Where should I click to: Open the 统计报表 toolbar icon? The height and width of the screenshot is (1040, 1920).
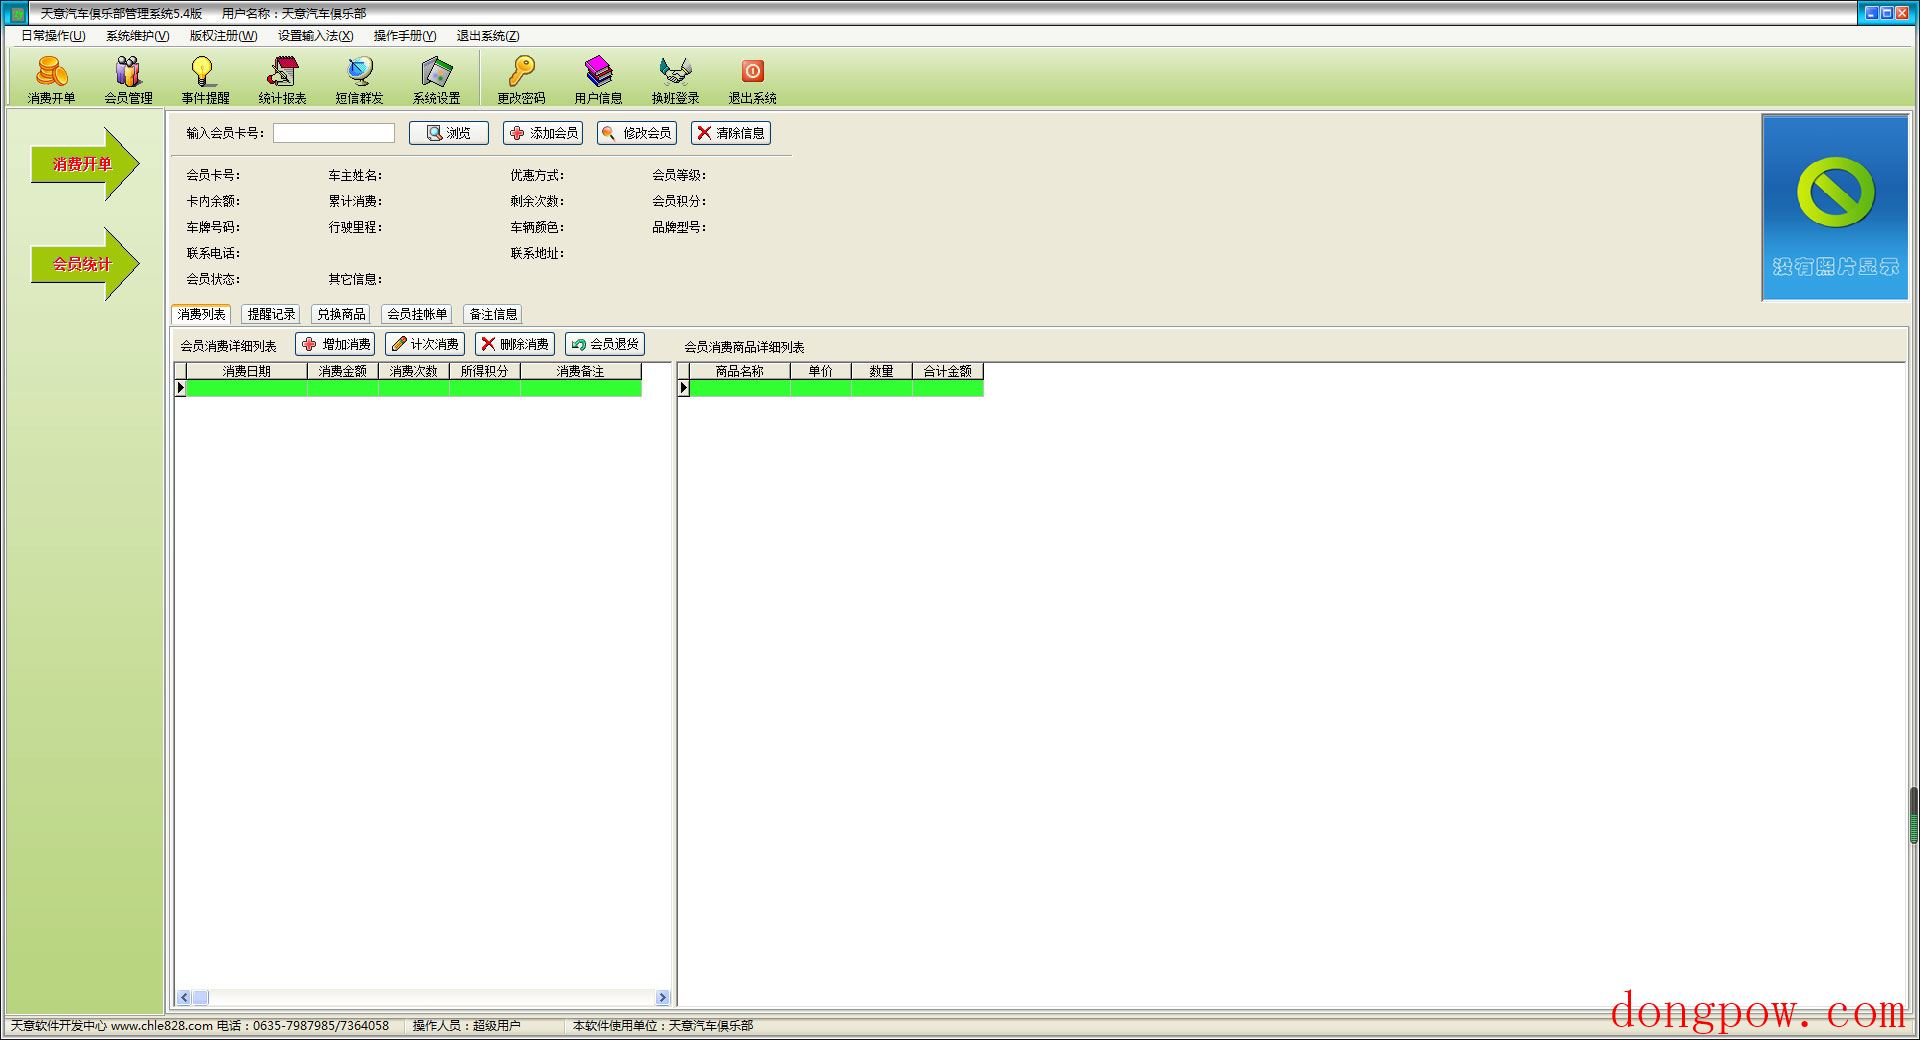tap(282, 79)
